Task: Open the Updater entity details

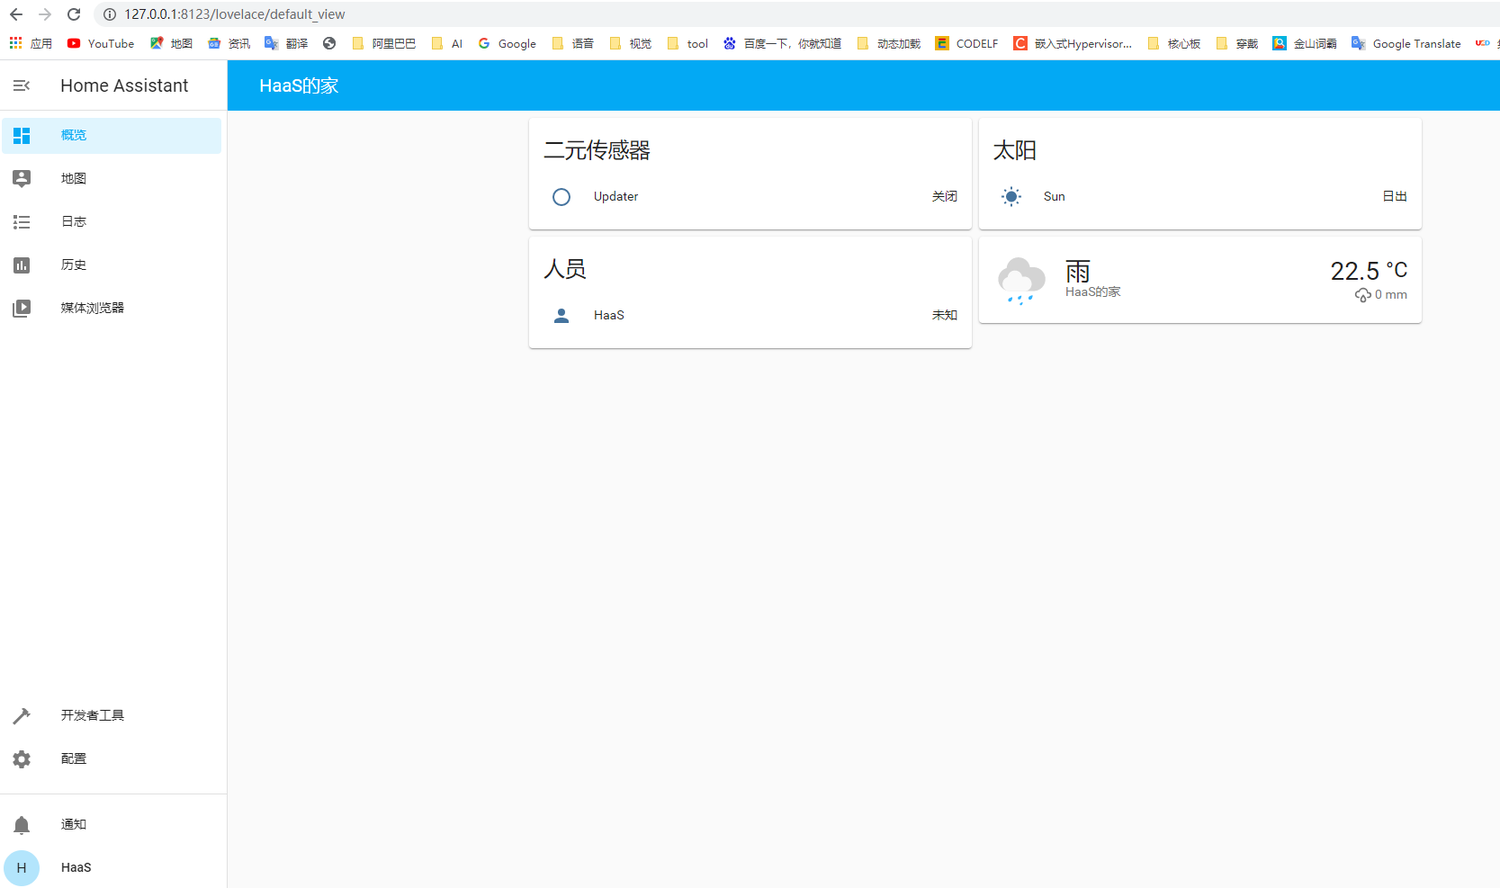Action: [x=615, y=196]
